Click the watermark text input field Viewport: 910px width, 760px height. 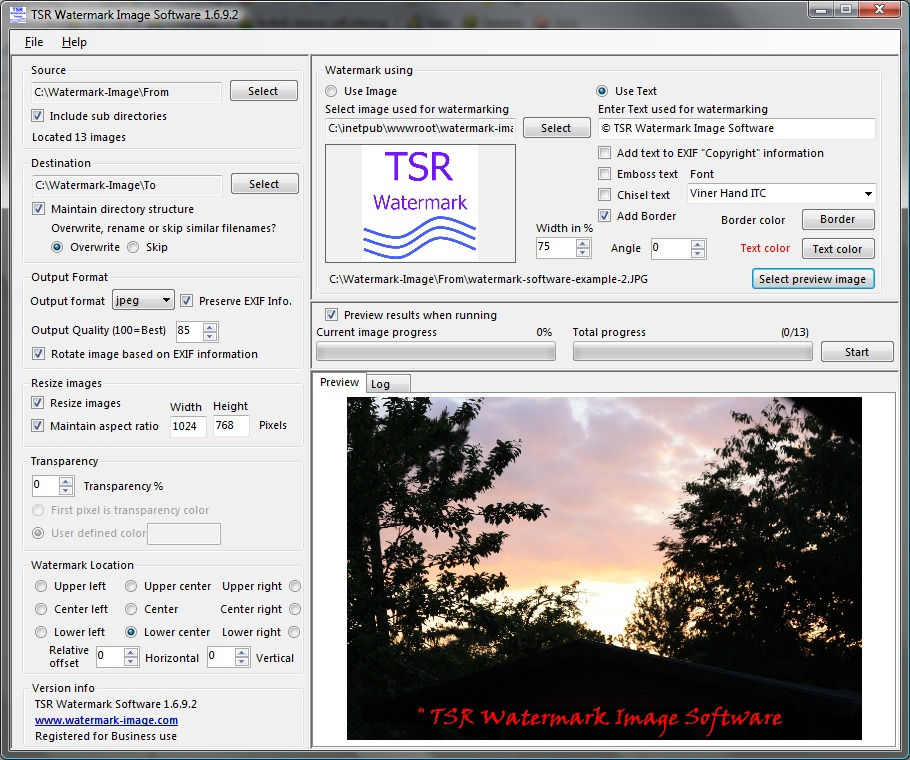point(736,128)
